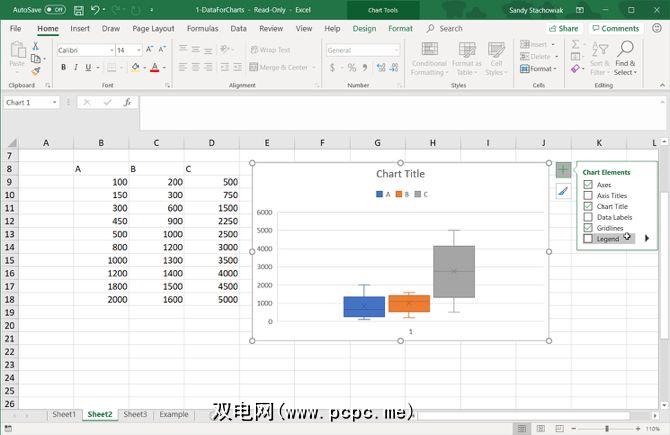Click the red Font Color icon
Image resolution: width=670 pixels, height=435 pixels.
pos(155,67)
